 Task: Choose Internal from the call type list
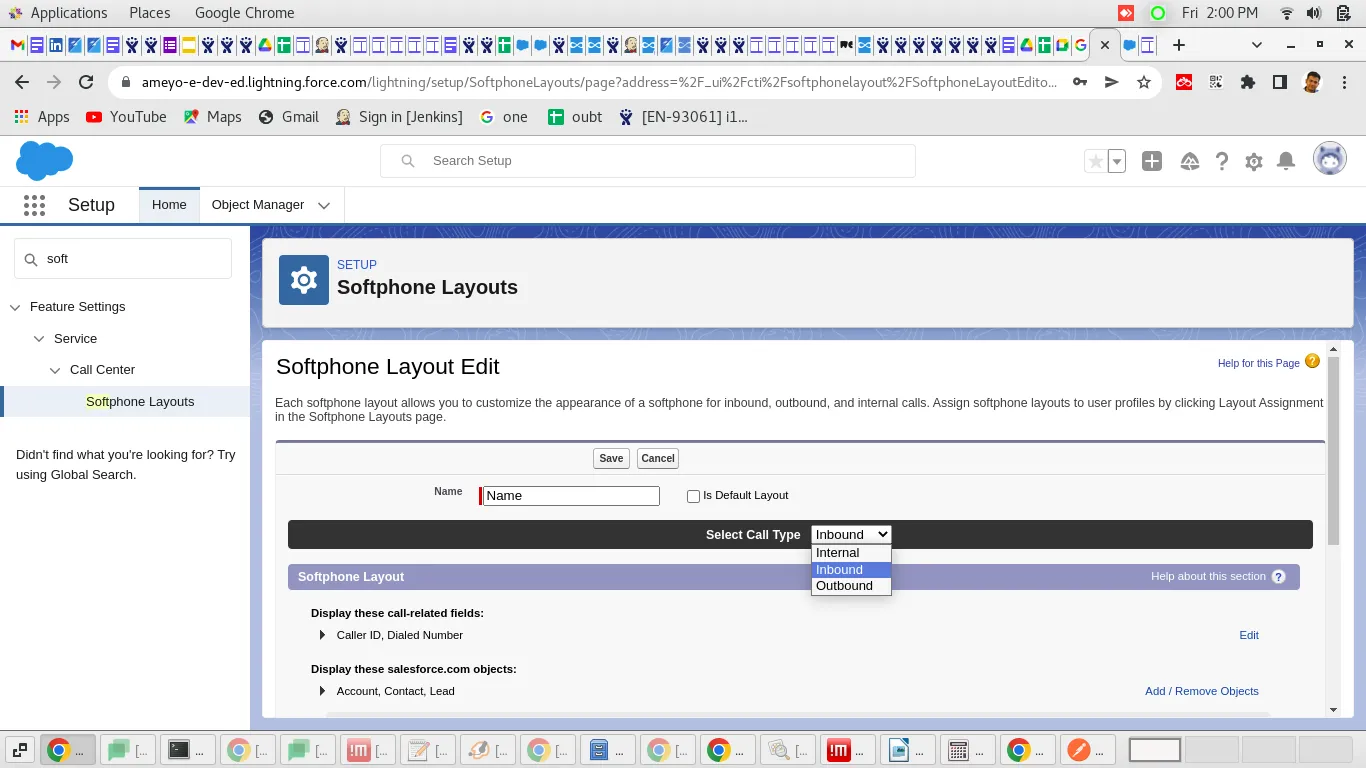851,553
